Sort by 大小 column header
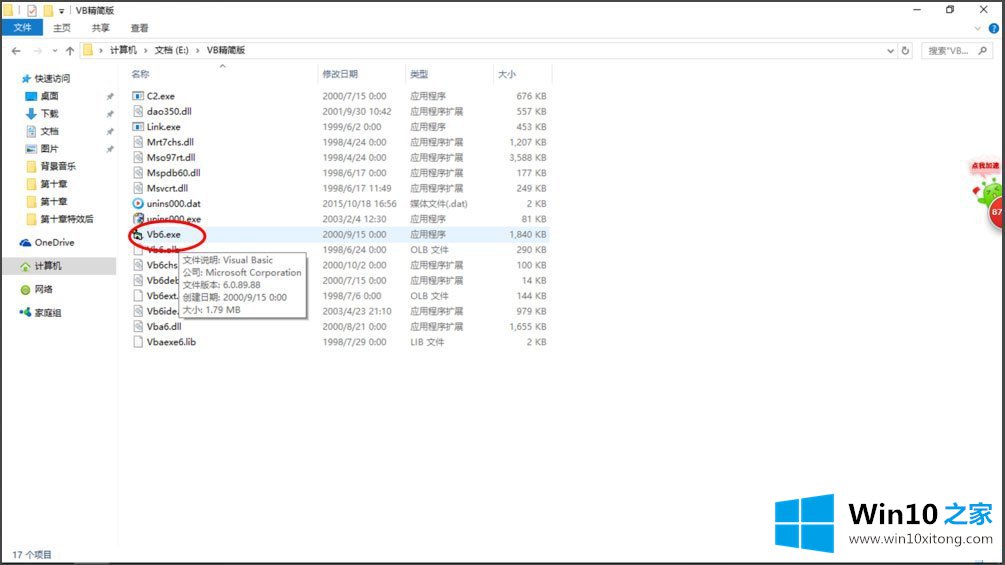The height and width of the screenshot is (565, 1005). [x=507, y=74]
